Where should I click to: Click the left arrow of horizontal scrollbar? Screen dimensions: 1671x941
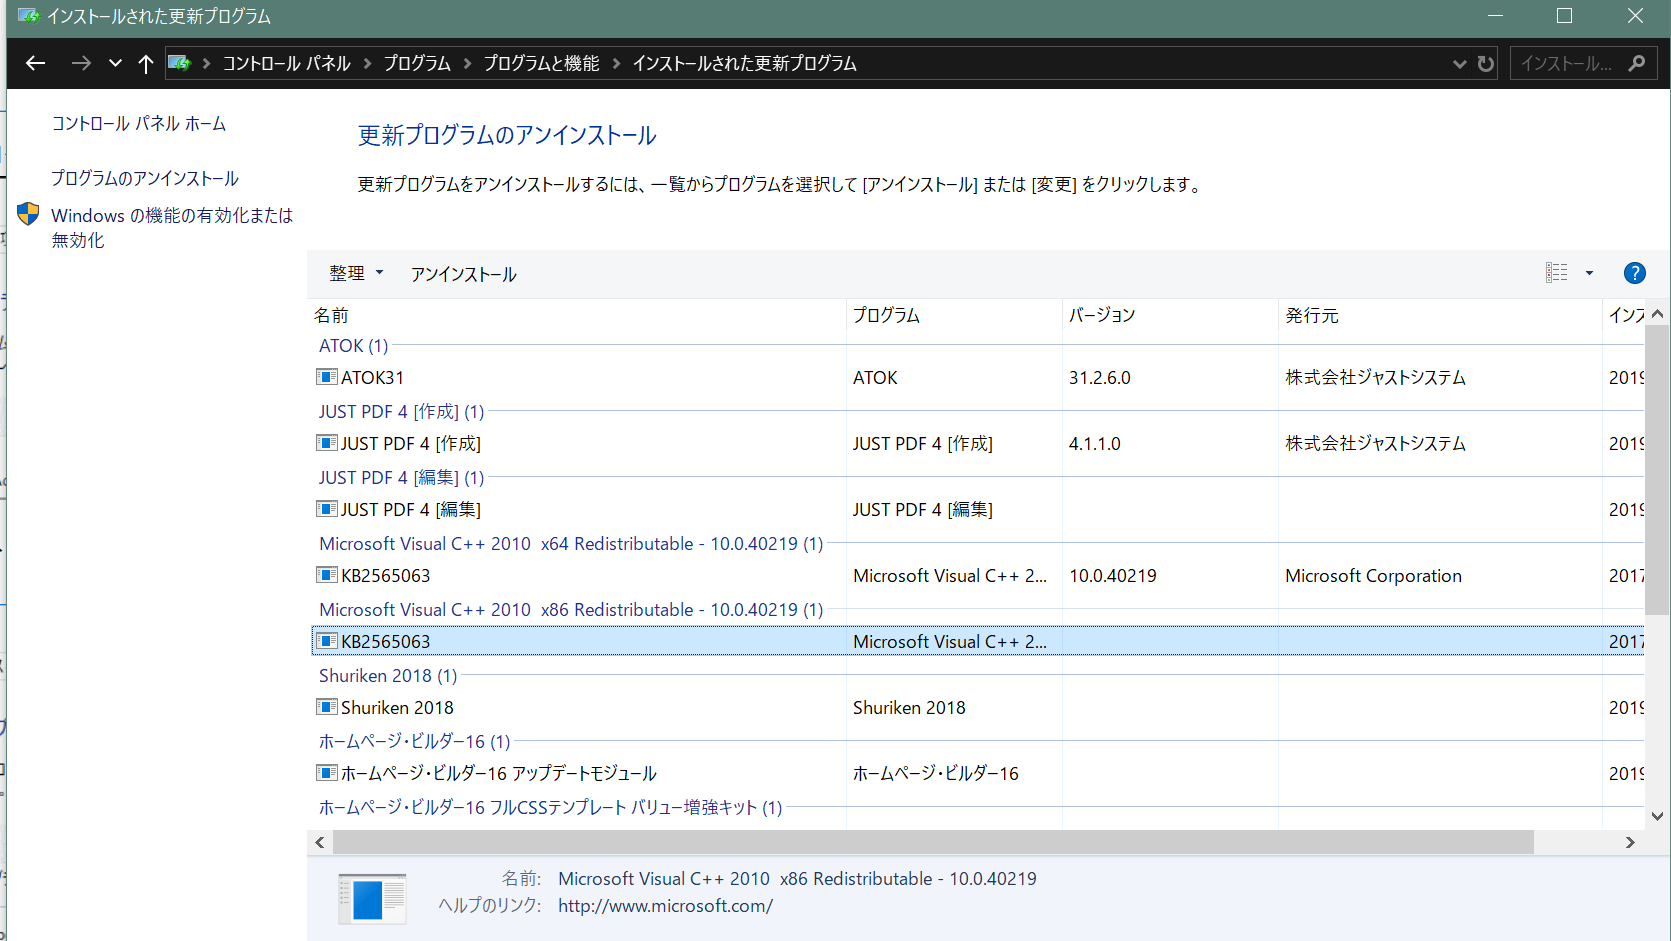pyautogui.click(x=320, y=842)
